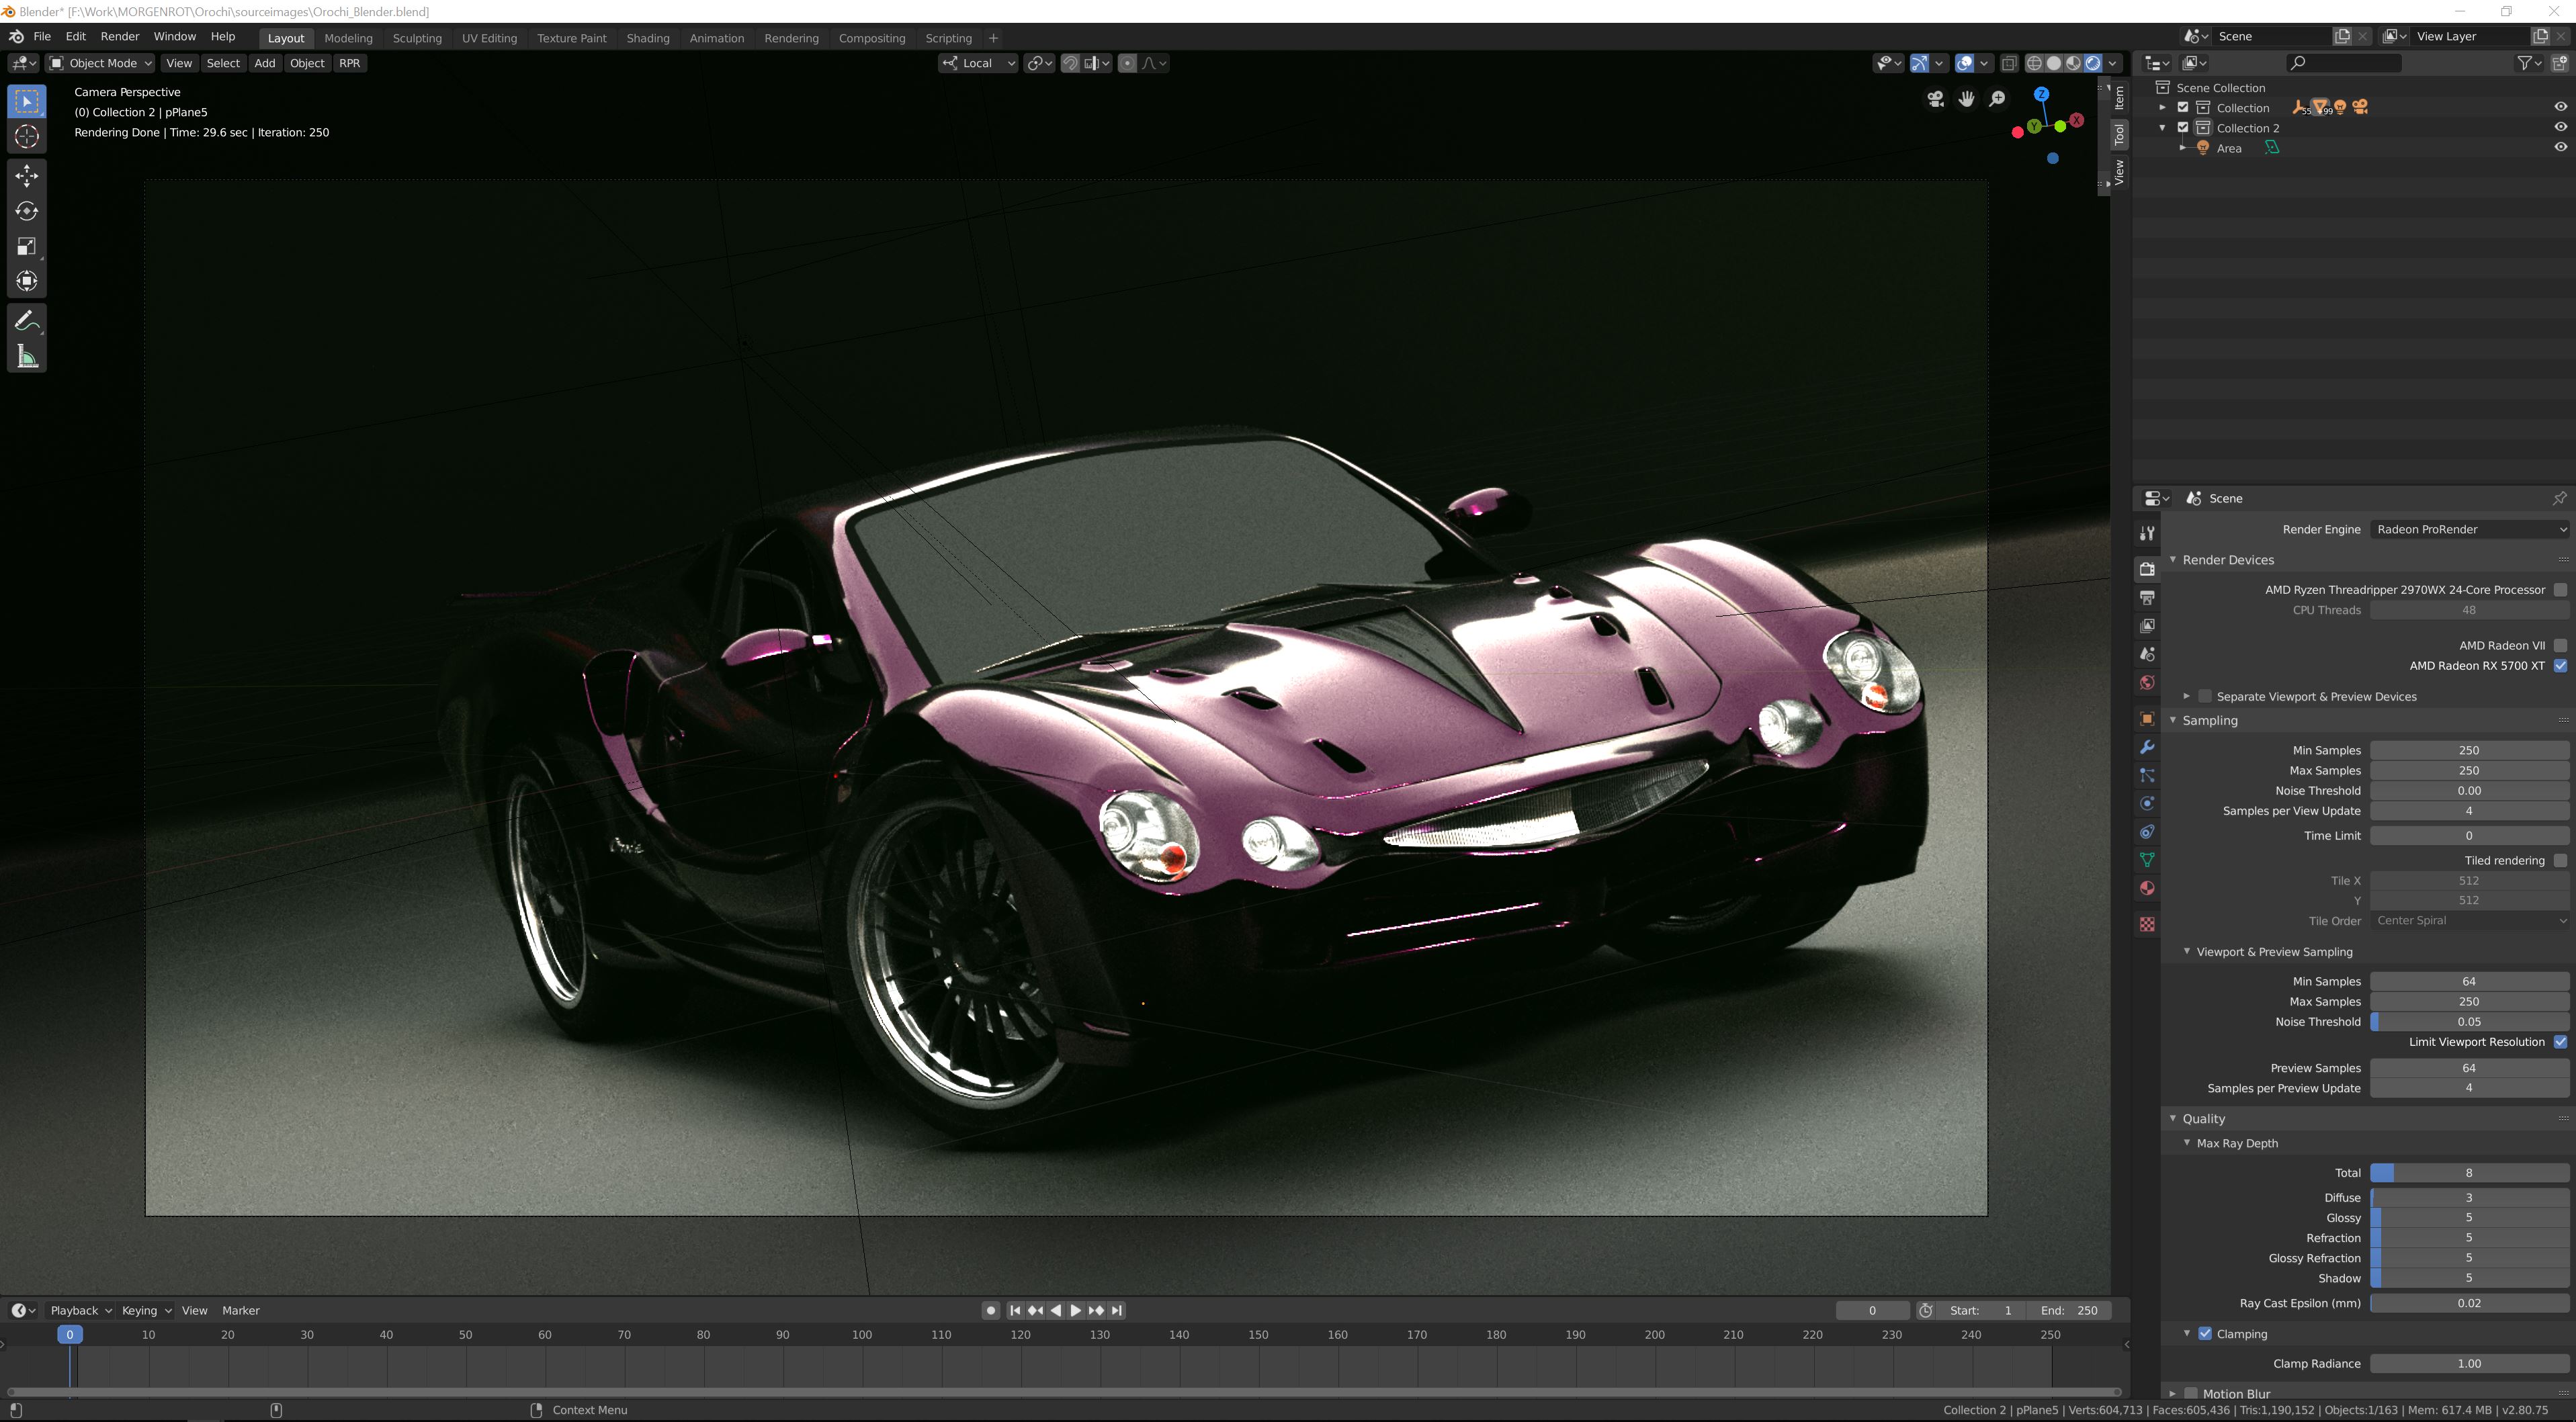Select the Annotate pencil tool
The width and height of the screenshot is (2576, 1422).
pos(27,321)
